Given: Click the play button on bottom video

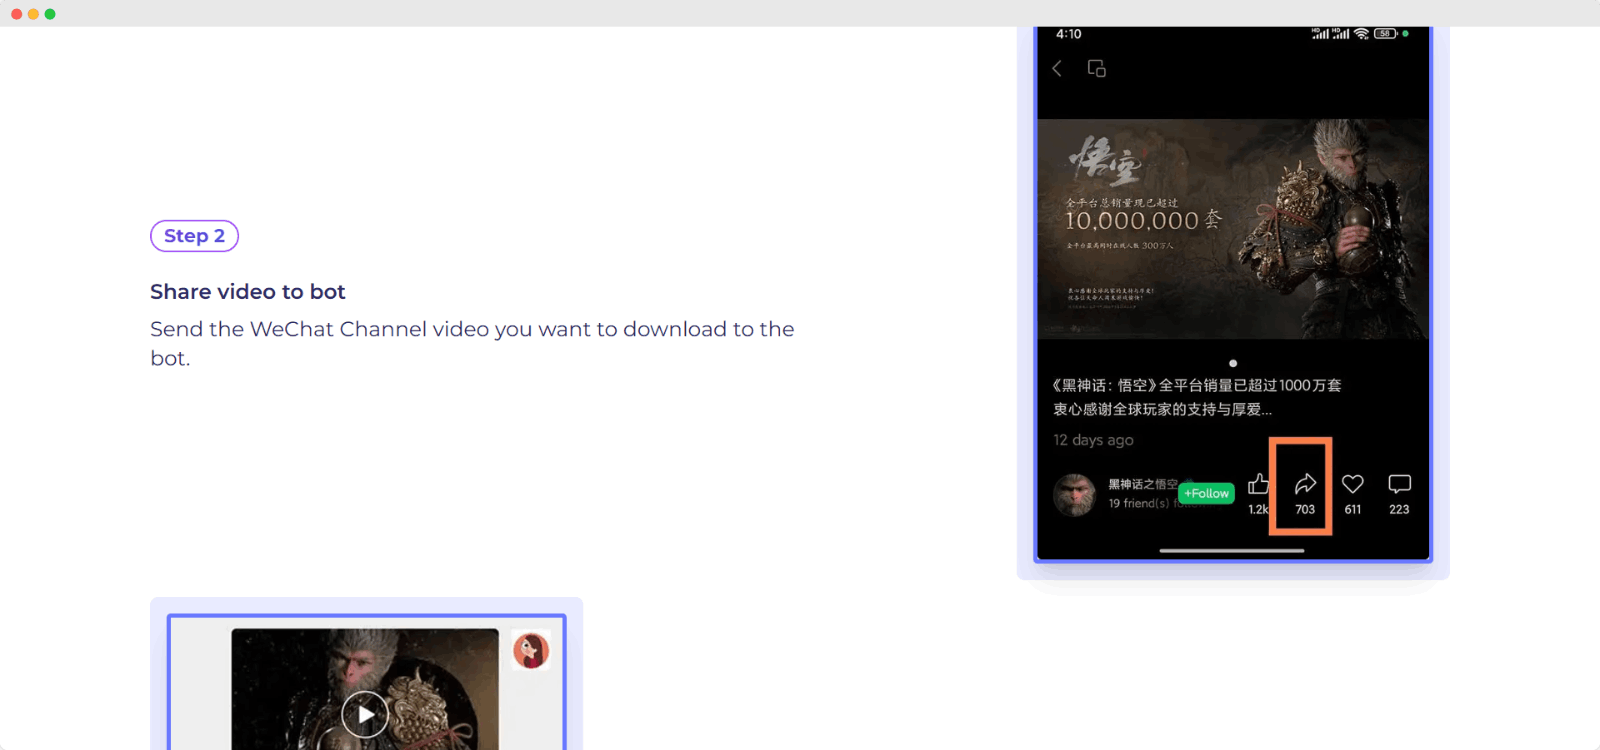Looking at the screenshot, I should (x=365, y=714).
